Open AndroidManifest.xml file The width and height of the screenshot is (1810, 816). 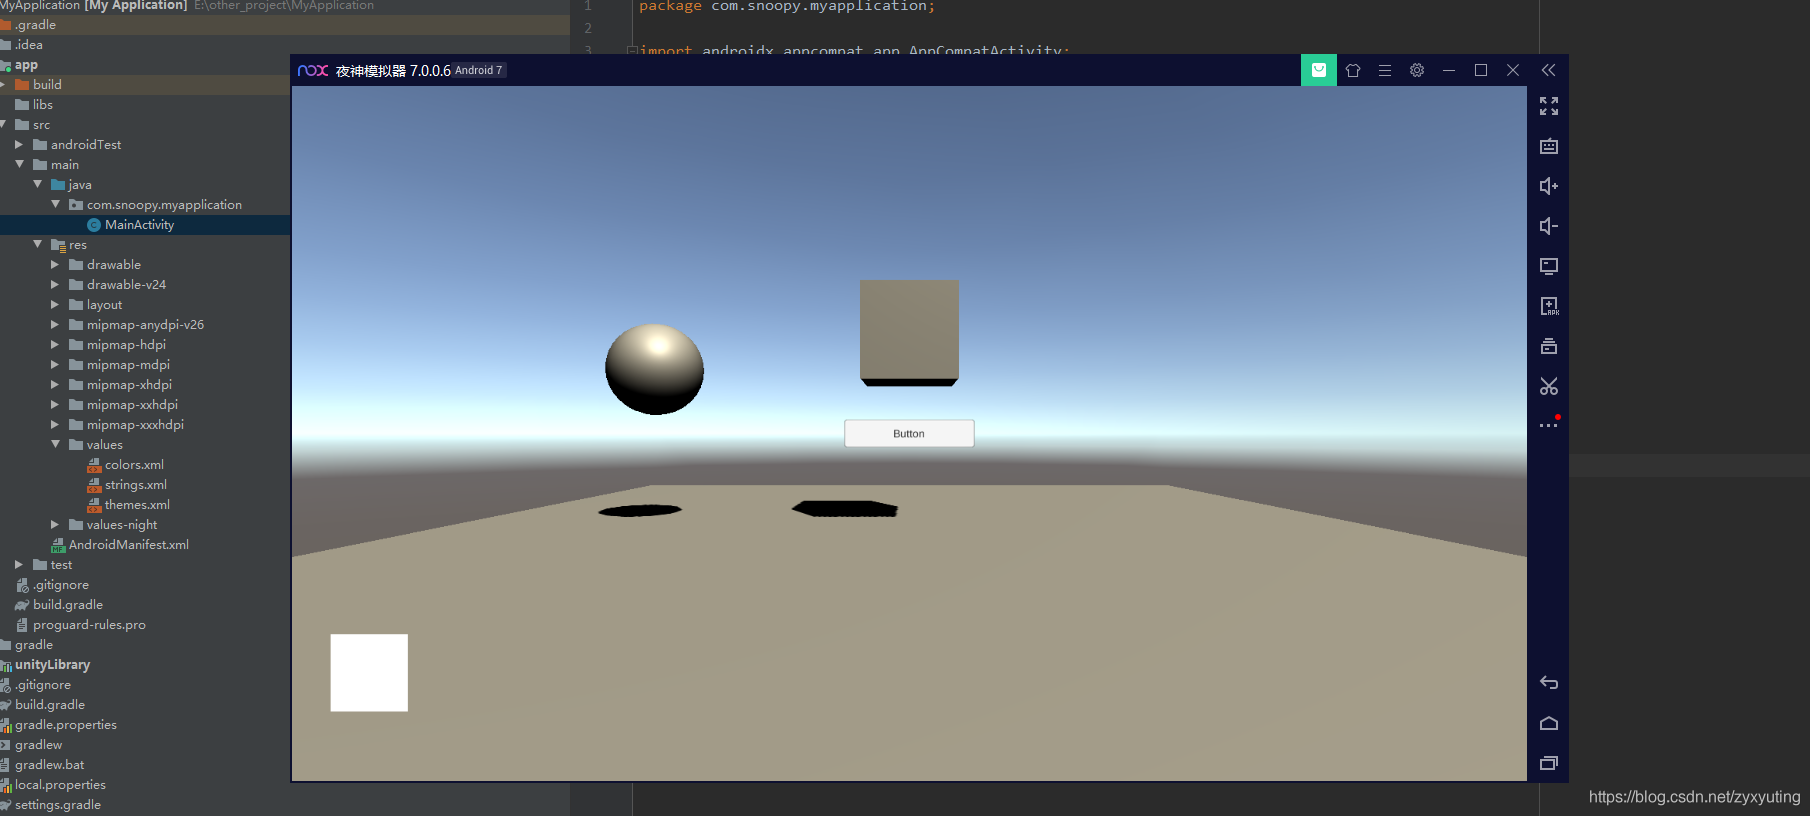tap(128, 545)
